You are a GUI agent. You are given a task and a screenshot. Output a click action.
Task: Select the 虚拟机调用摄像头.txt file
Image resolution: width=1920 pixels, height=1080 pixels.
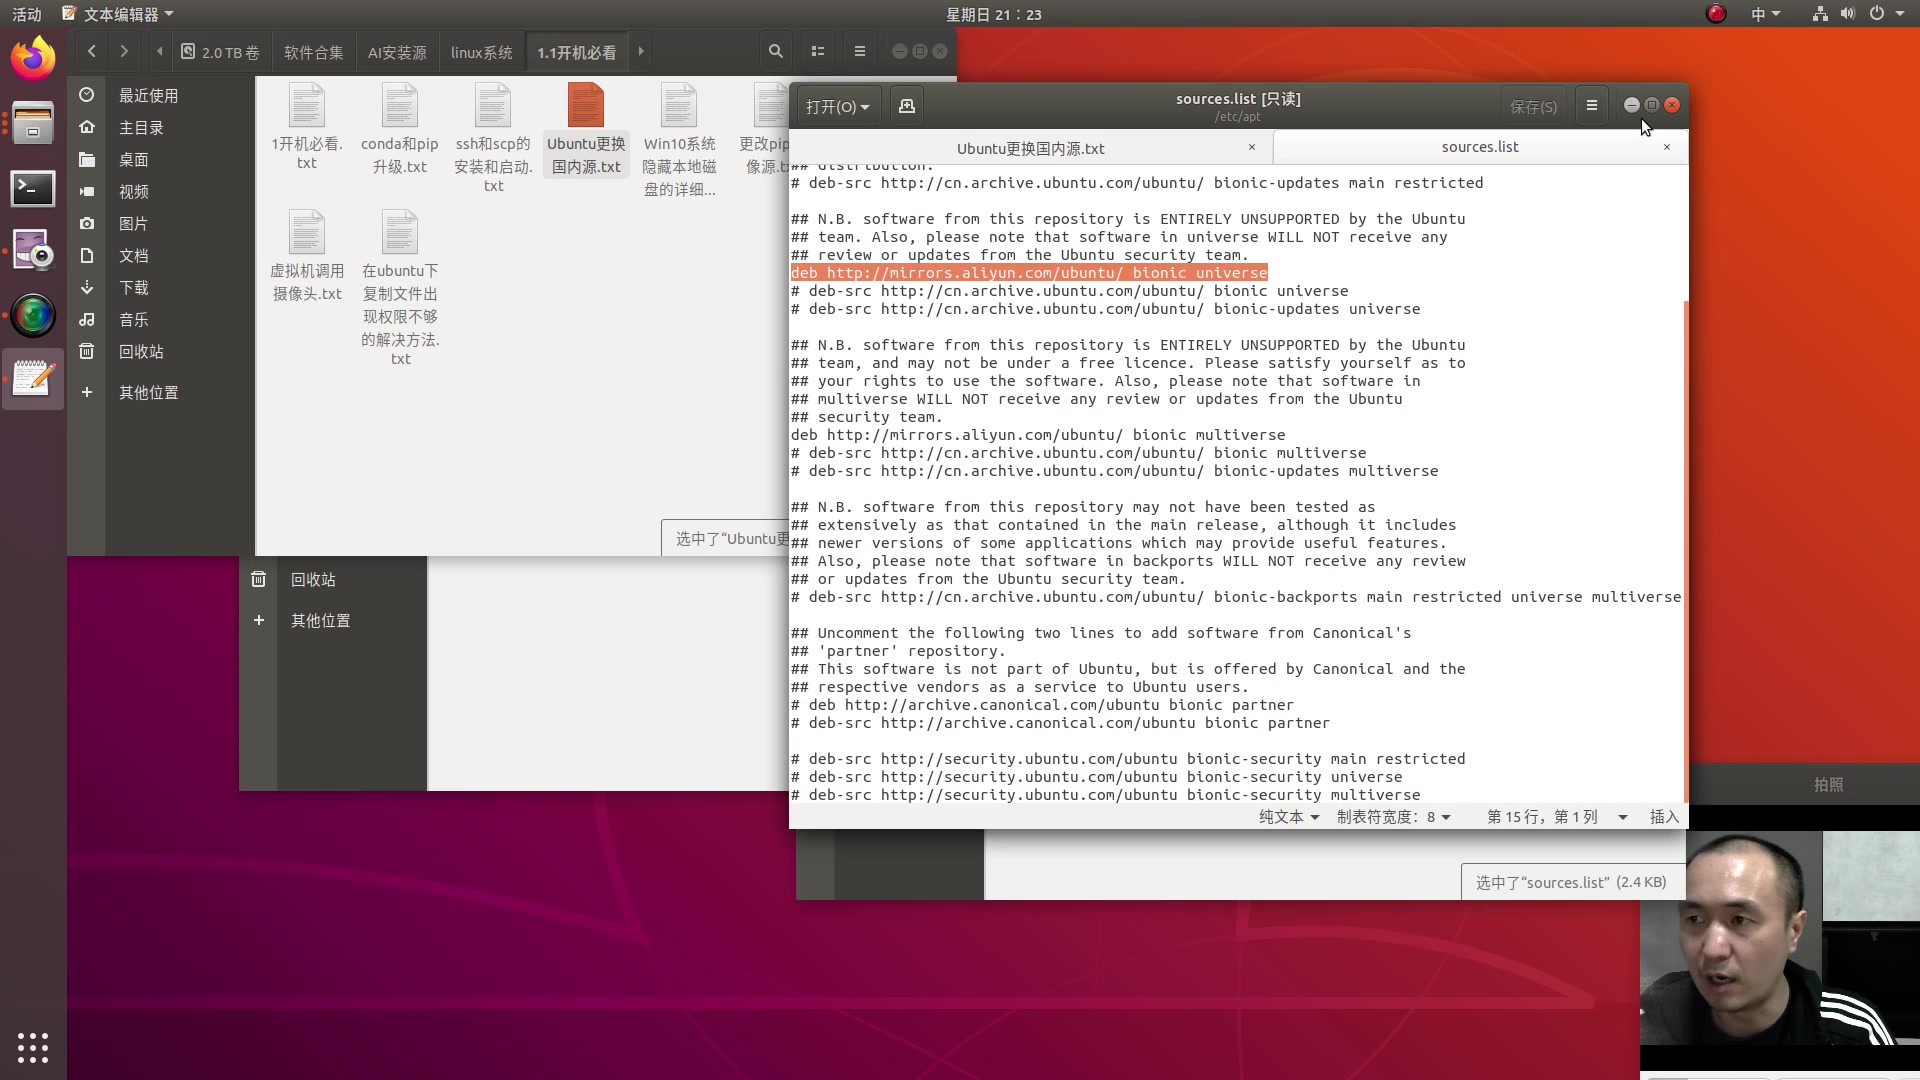tap(307, 256)
